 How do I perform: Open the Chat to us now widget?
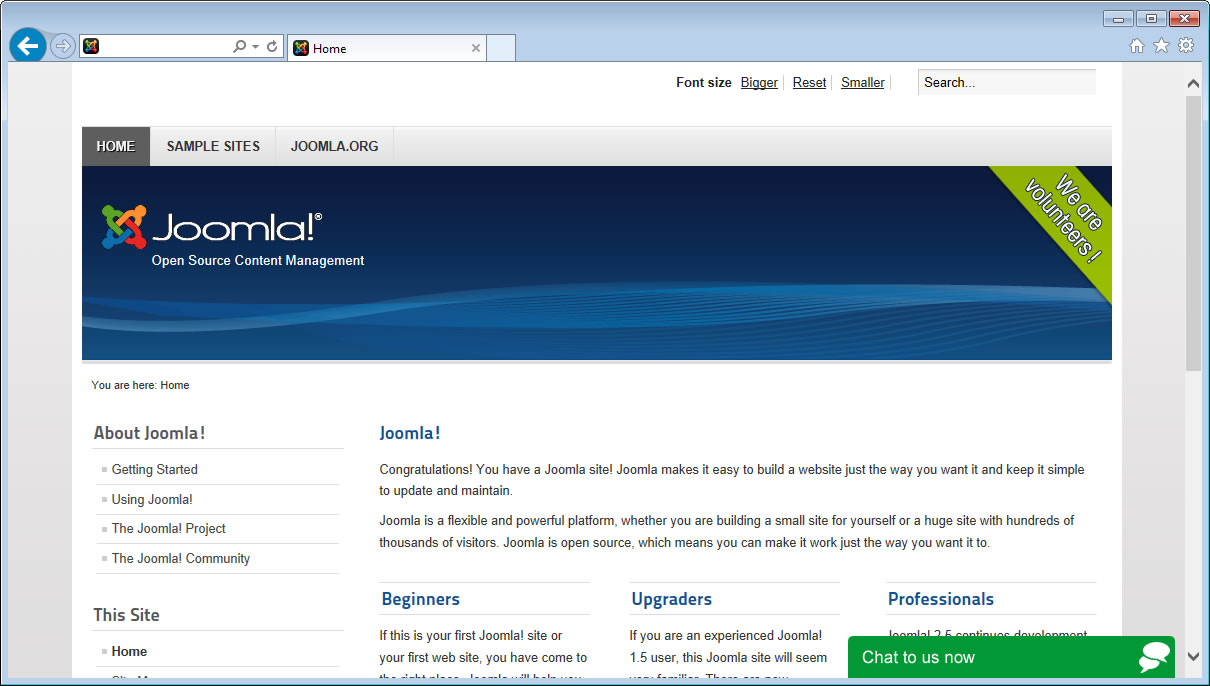[x=1011, y=657]
